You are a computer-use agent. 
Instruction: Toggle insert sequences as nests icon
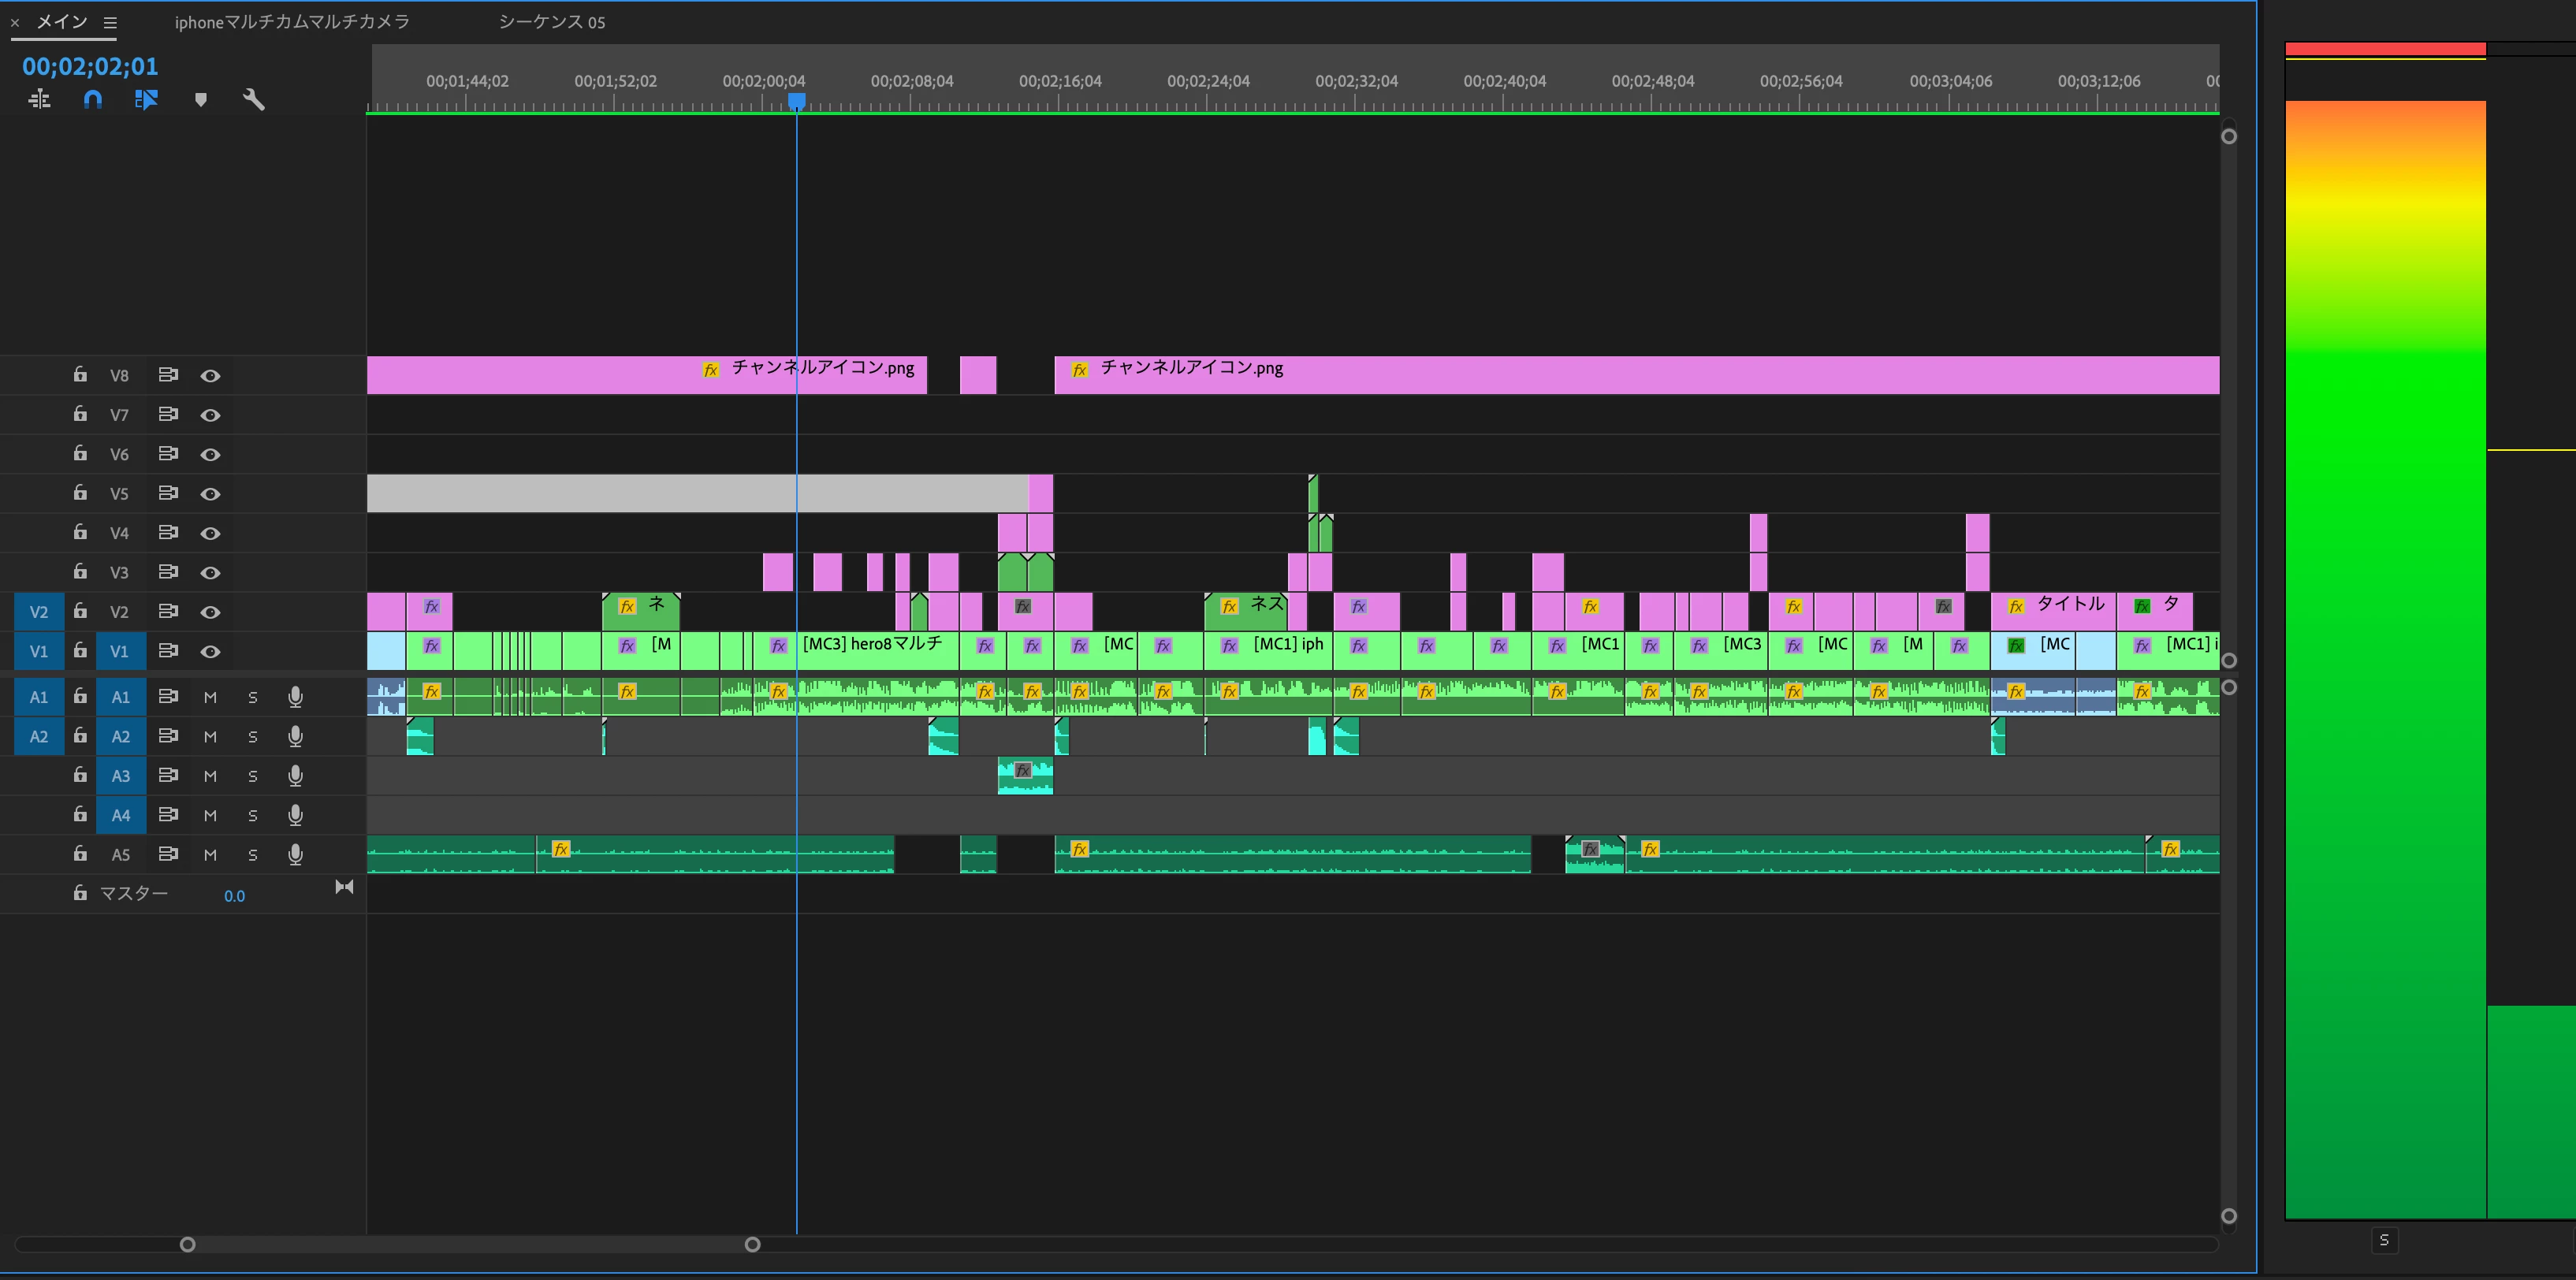point(39,99)
